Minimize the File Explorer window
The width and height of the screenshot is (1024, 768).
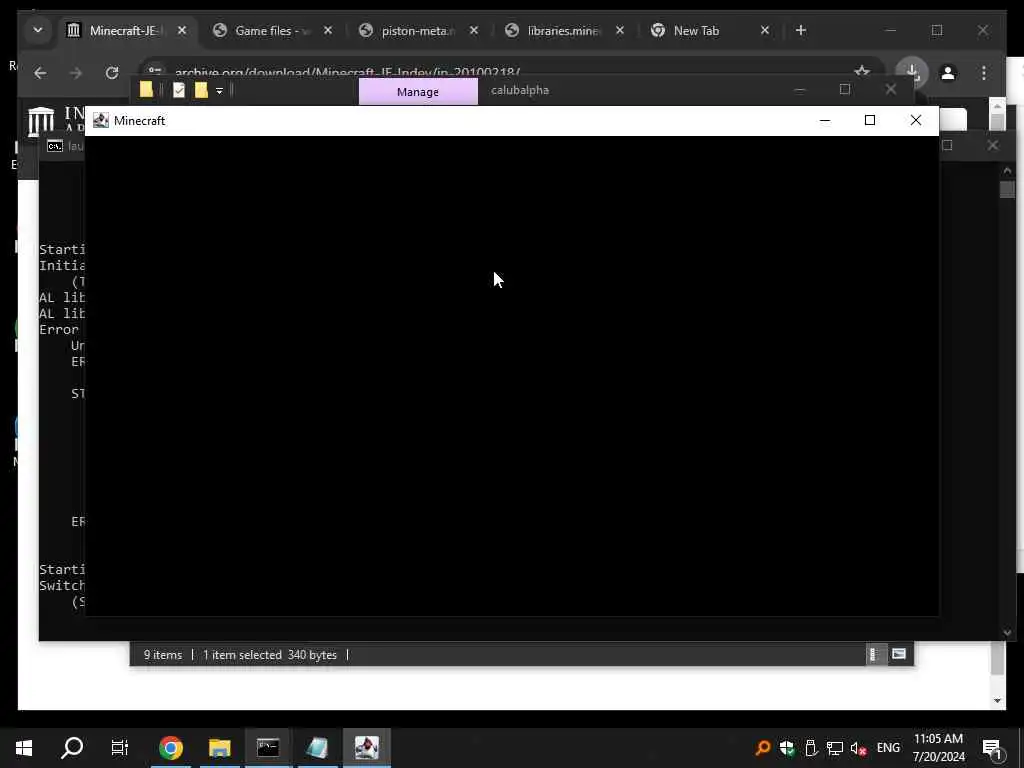point(800,89)
